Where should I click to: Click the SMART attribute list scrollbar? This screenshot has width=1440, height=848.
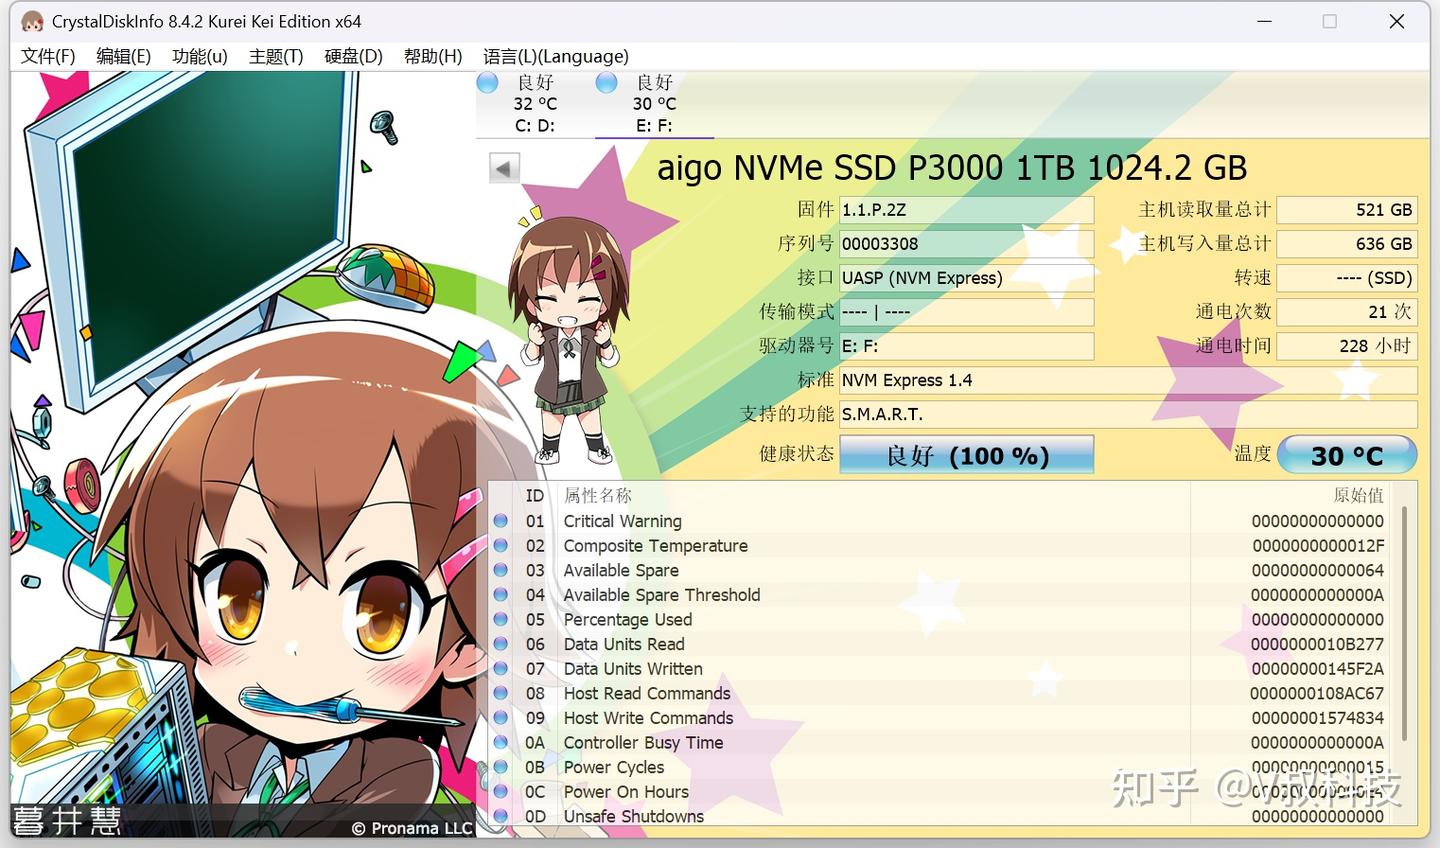tap(1404, 623)
